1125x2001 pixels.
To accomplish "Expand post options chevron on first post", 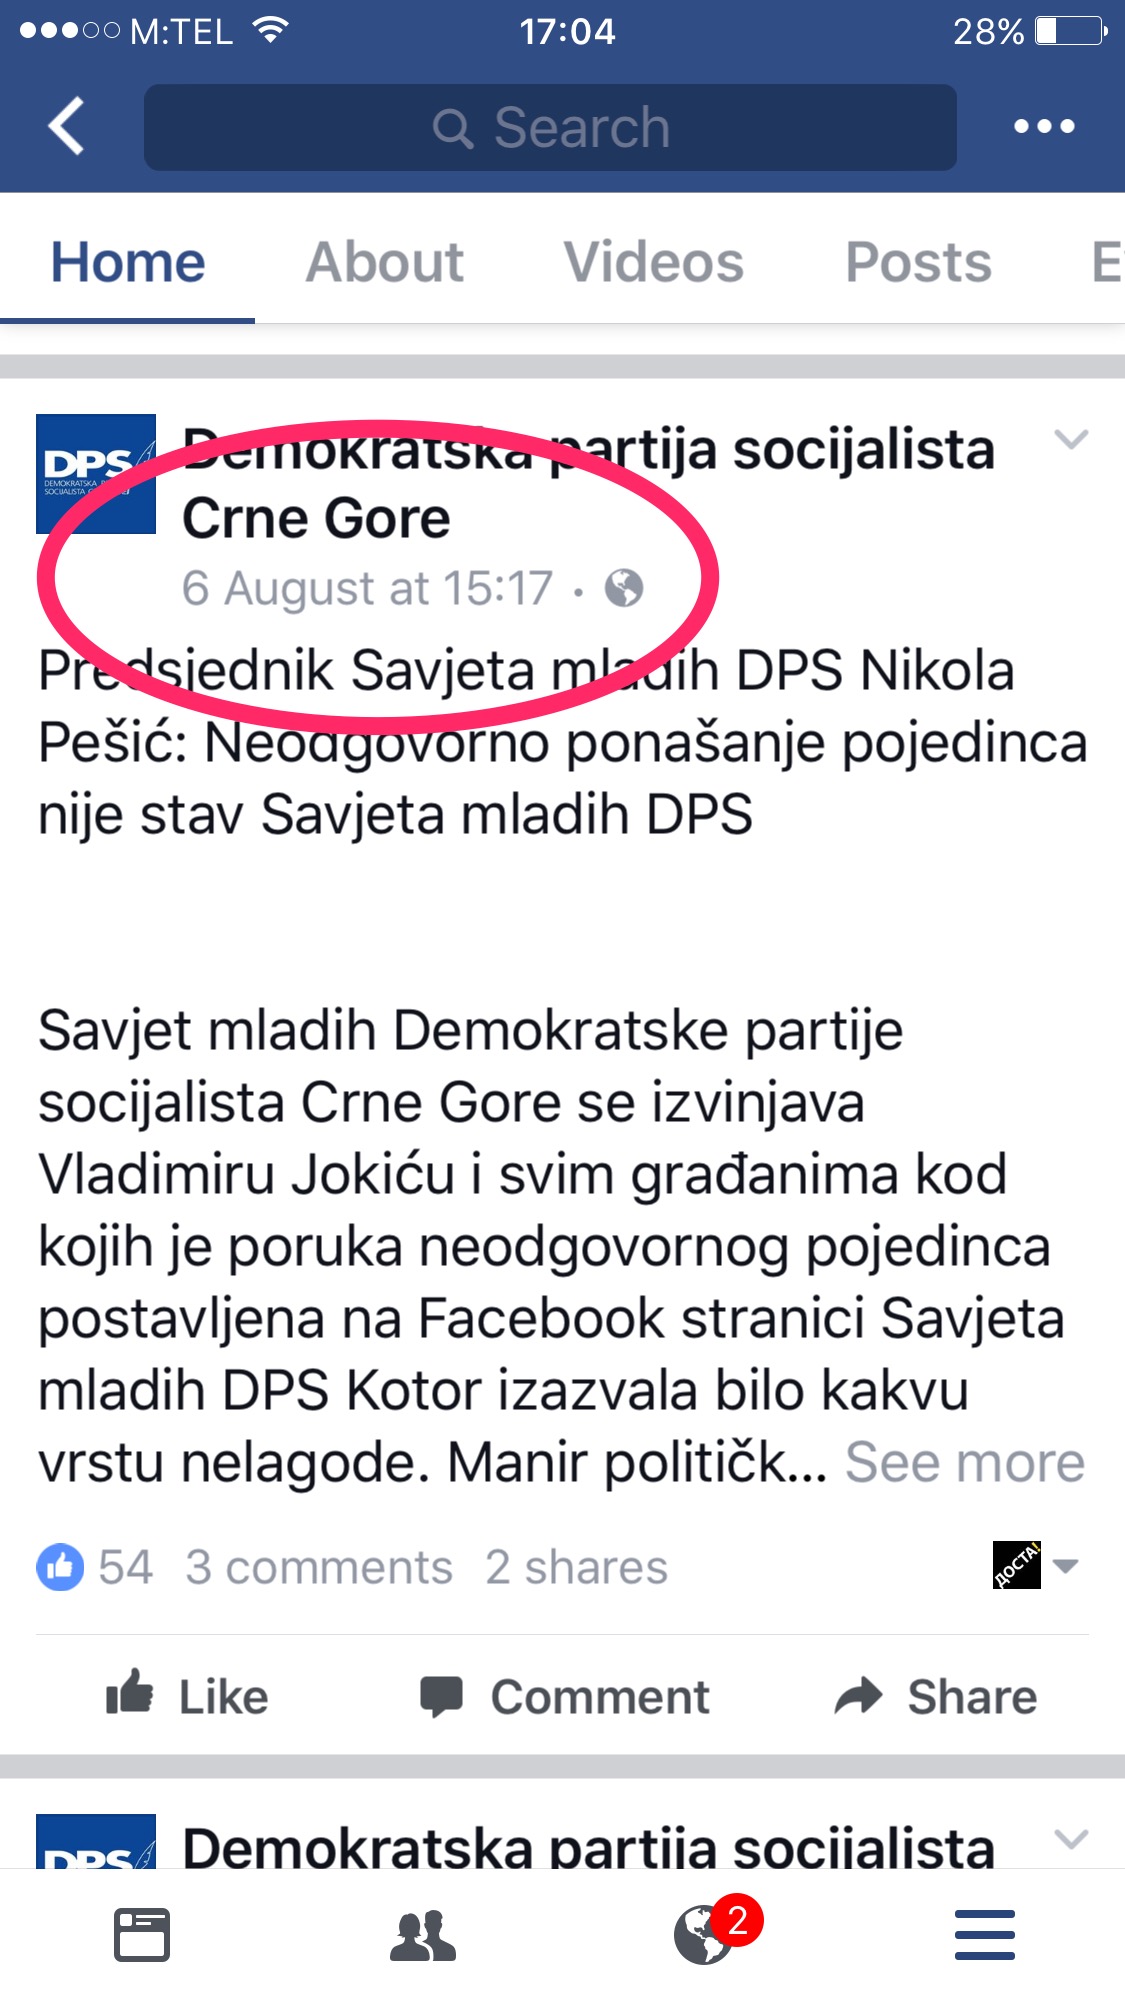I will coord(1071,439).
